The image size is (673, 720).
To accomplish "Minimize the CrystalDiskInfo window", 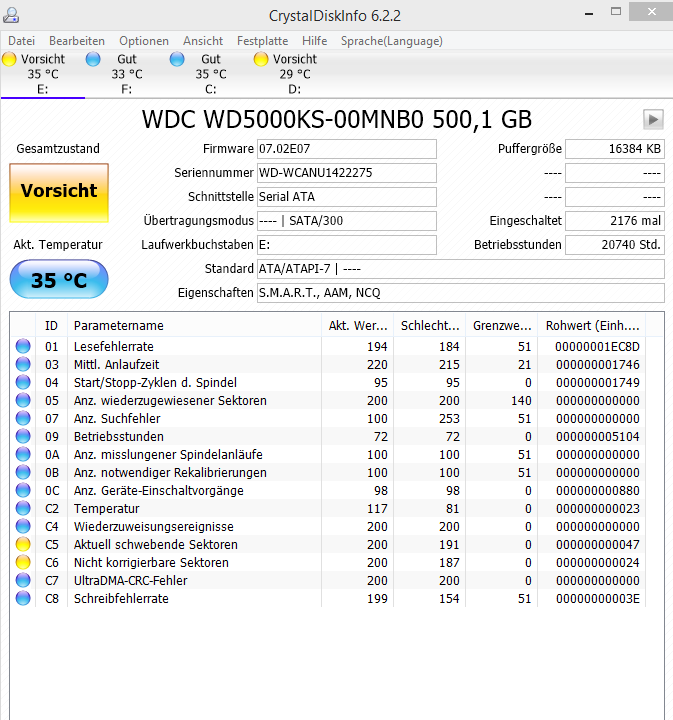I will [589, 14].
